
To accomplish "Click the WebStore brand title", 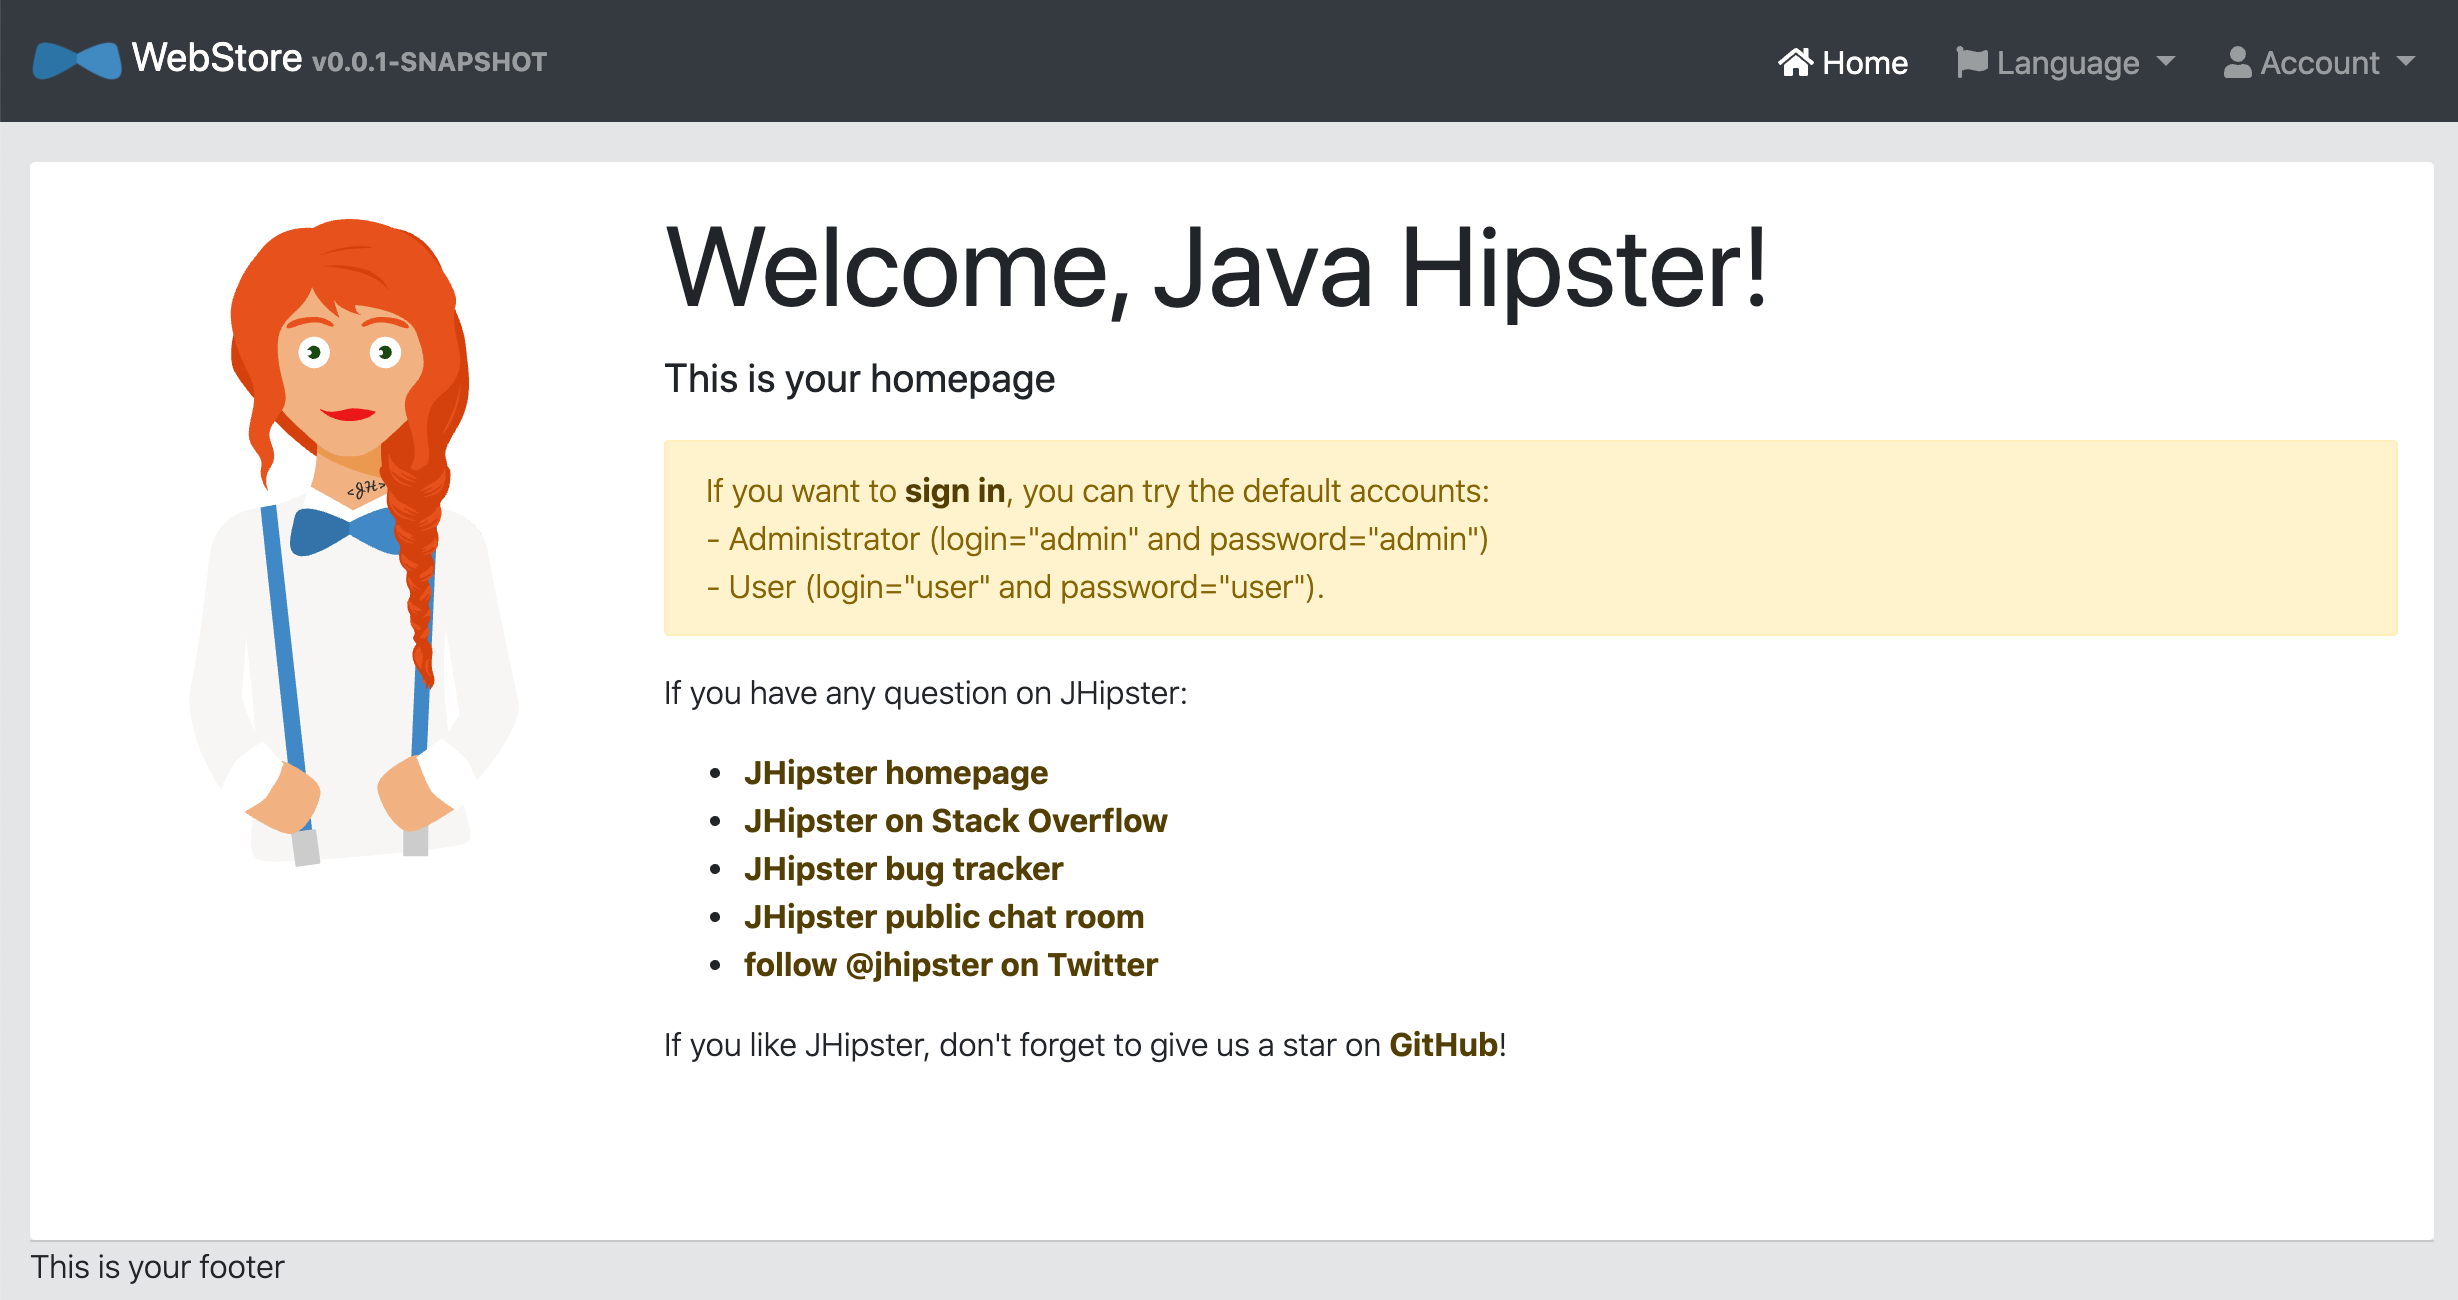I will point(217,58).
